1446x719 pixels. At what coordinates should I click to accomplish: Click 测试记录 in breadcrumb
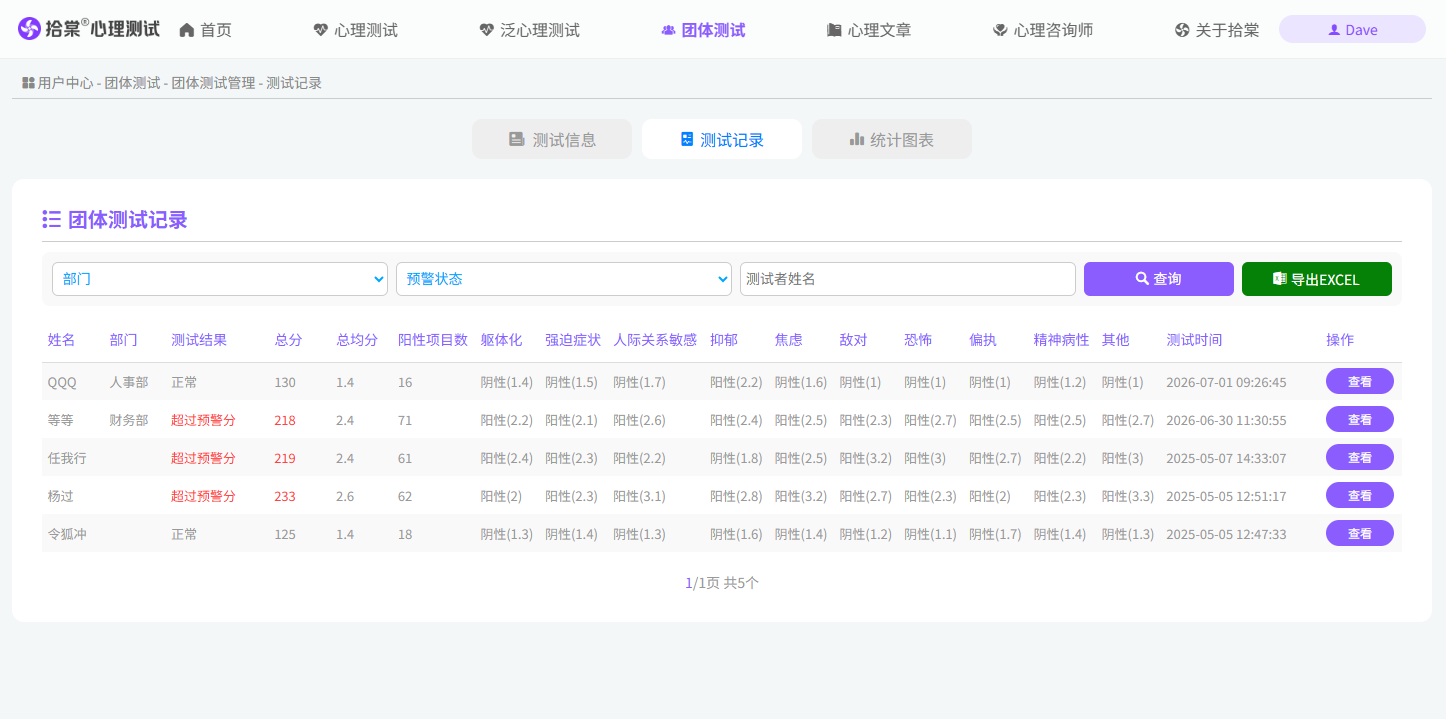(x=294, y=83)
